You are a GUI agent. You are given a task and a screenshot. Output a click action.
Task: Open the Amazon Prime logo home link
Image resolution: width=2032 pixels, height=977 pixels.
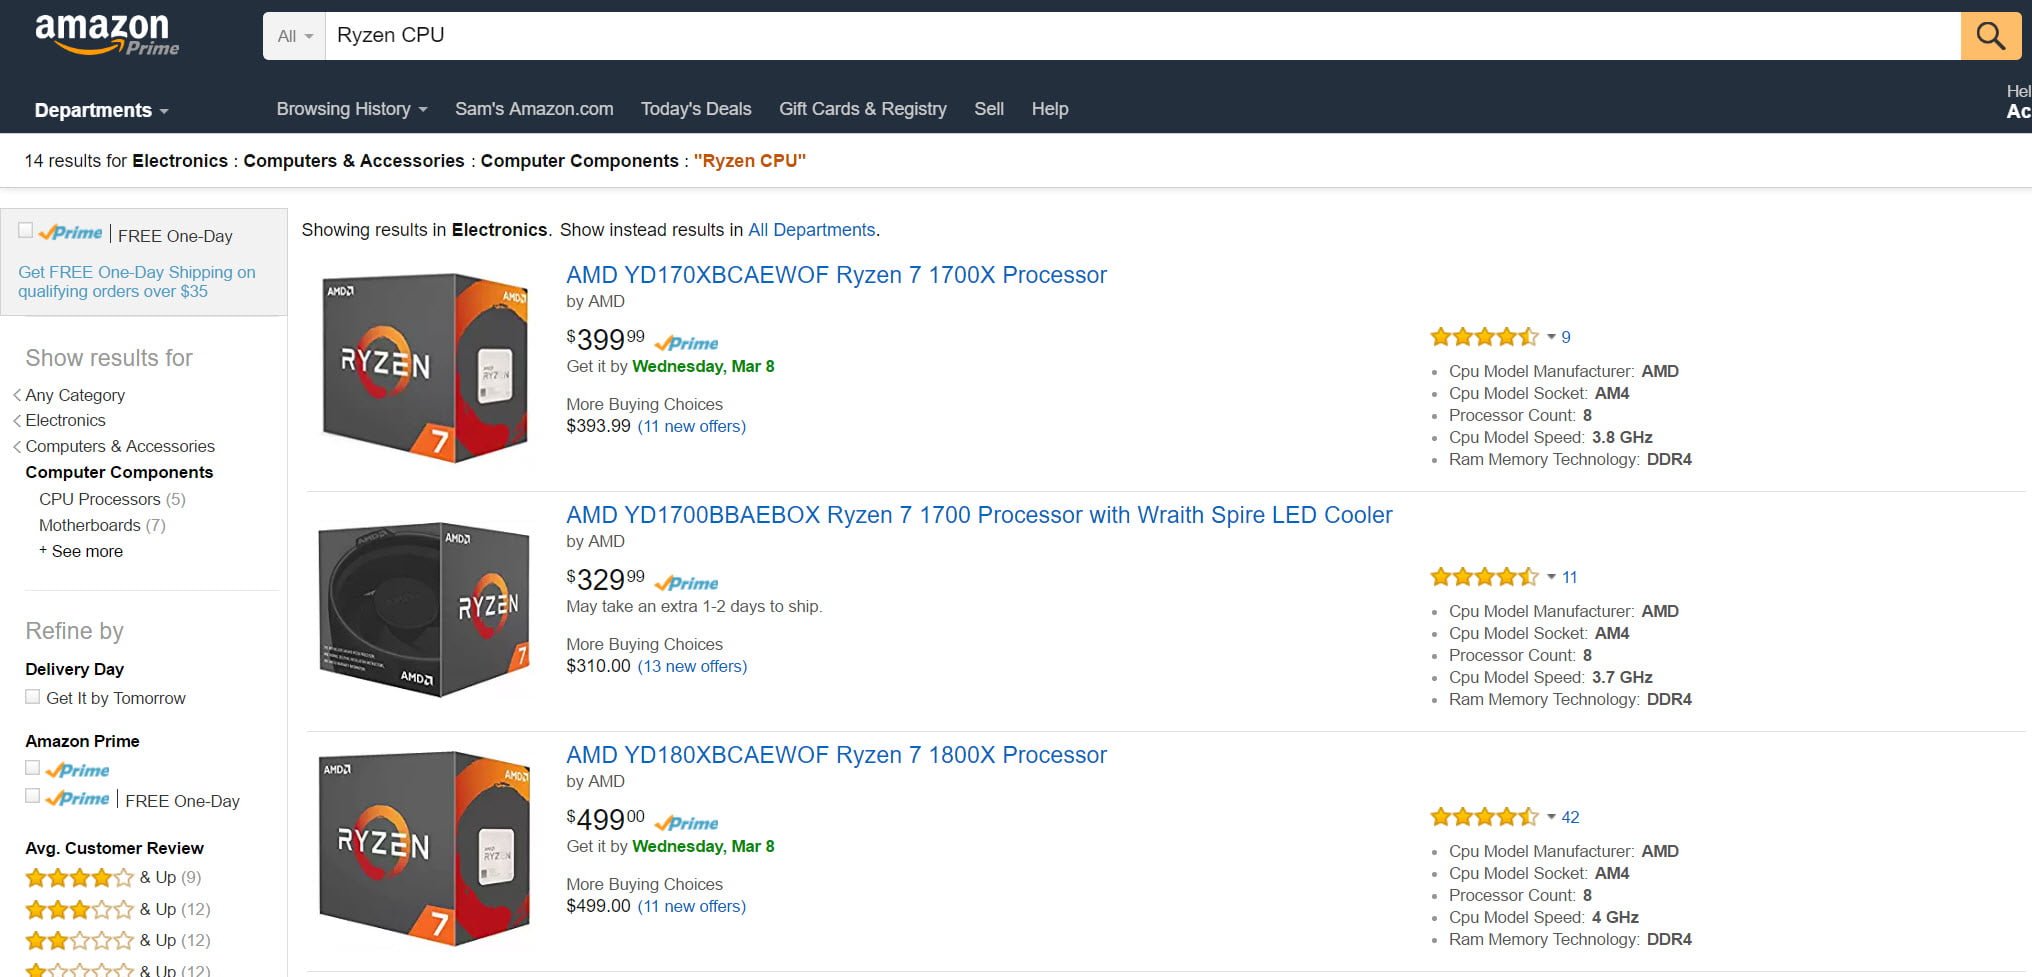coord(107,35)
